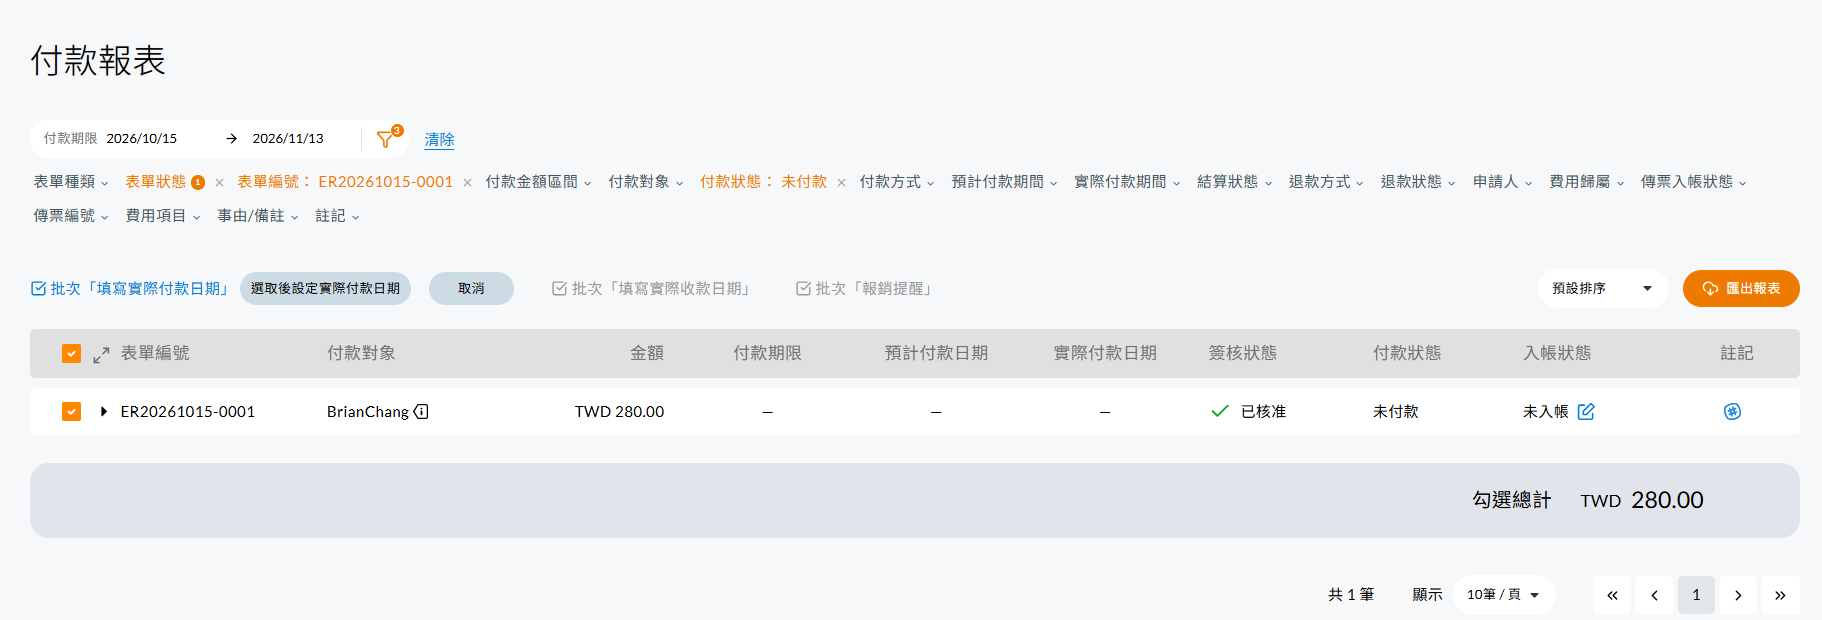Click the 簽核狀態 column header

pos(1243,353)
